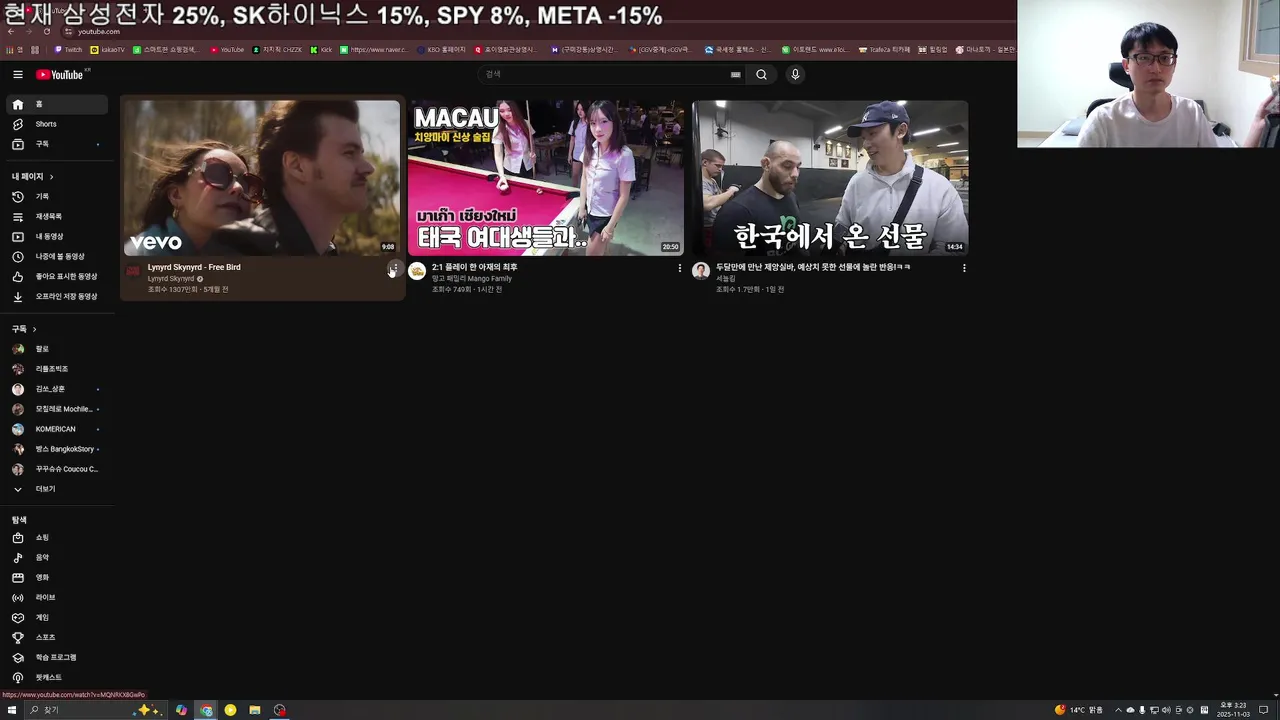Open Shorts from the sidebar
Viewport: 1280px width, 720px height.
[x=57, y=124]
